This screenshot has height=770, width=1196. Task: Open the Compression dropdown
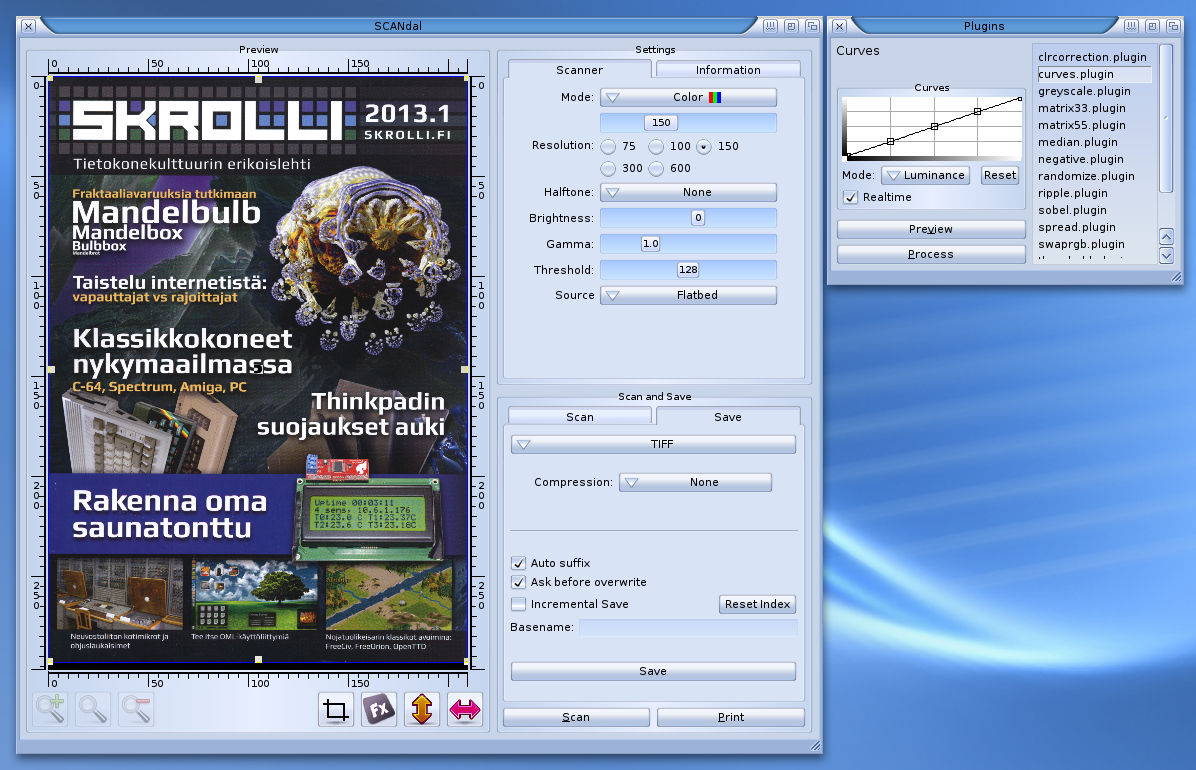pos(695,482)
